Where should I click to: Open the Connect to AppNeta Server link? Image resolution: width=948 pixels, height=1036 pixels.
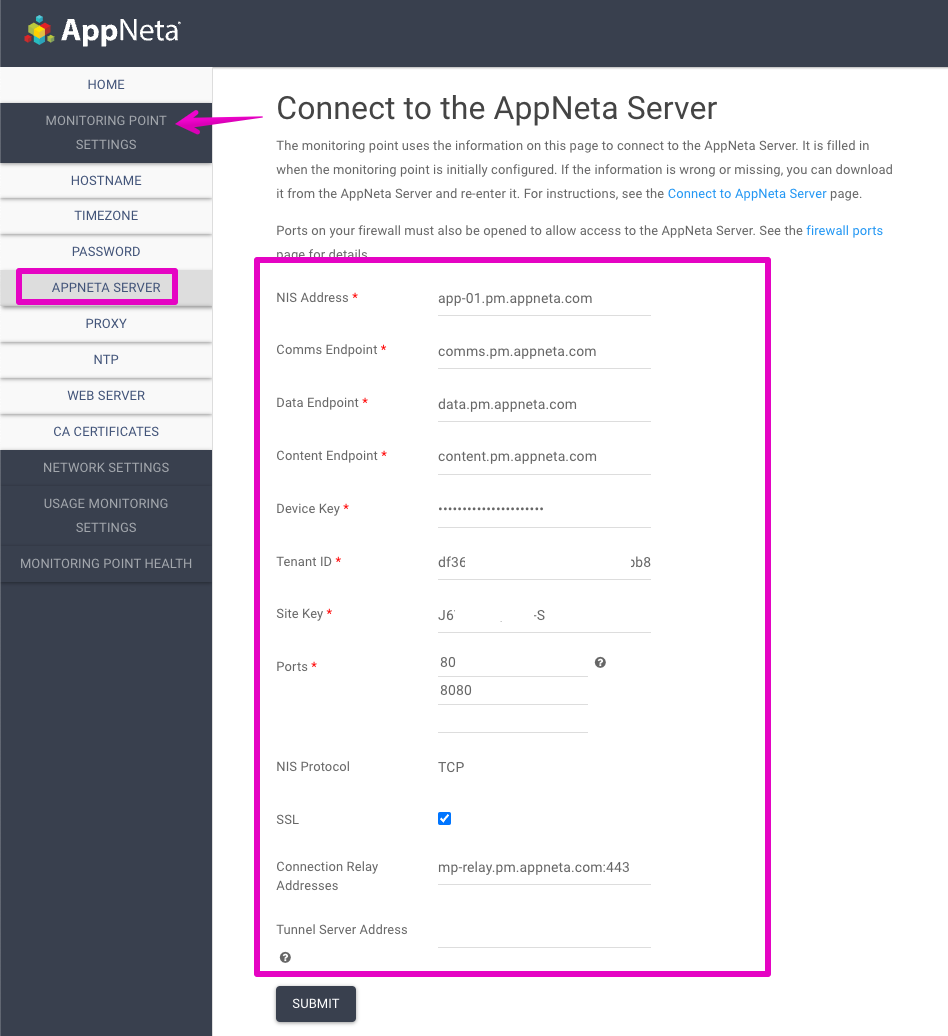[747, 194]
